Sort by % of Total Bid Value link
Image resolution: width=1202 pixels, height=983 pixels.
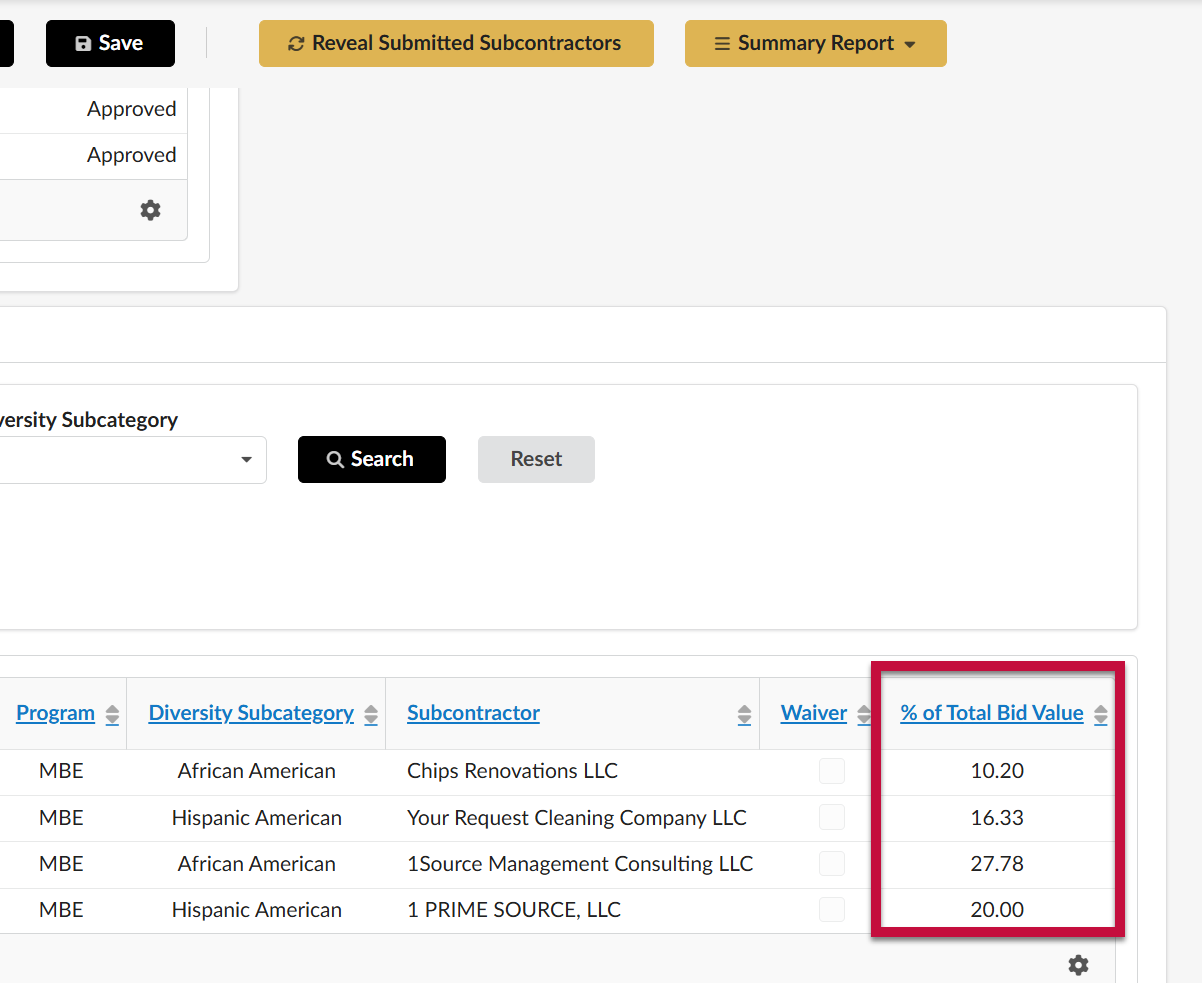(x=992, y=713)
